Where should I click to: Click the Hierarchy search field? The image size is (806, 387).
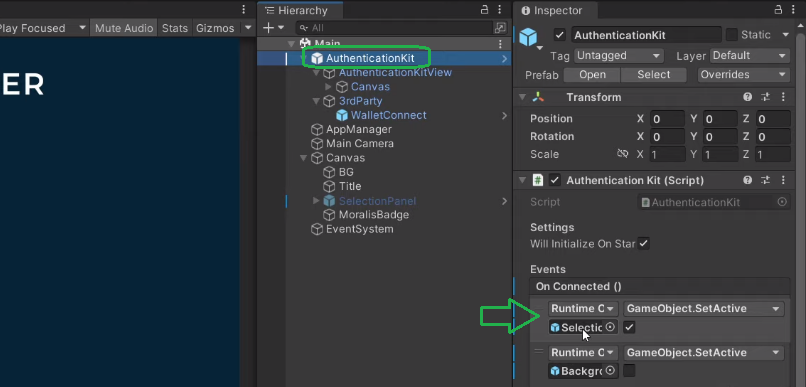point(394,28)
